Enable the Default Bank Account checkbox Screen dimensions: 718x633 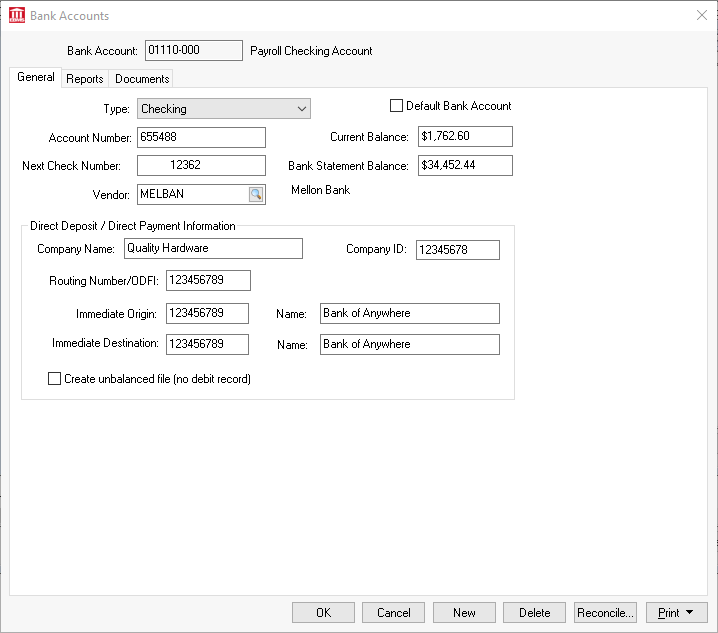pyautogui.click(x=396, y=106)
